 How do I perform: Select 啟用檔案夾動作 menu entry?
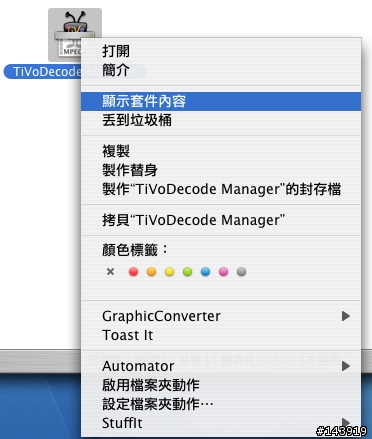221,385
